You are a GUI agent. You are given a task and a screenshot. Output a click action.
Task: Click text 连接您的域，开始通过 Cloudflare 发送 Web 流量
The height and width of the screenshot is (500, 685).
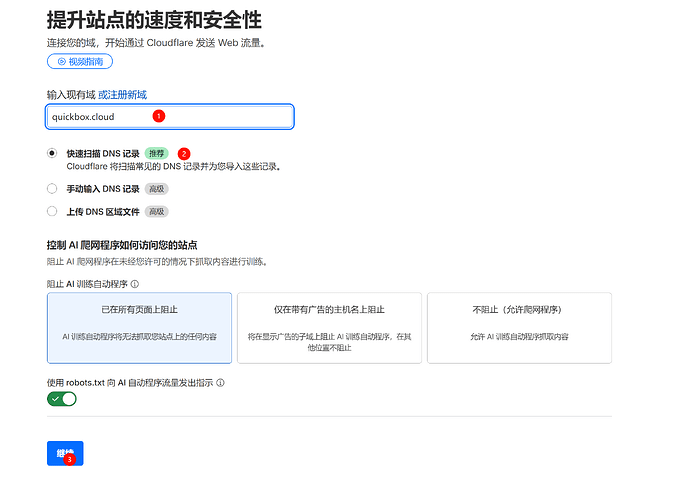click(x=156, y=43)
